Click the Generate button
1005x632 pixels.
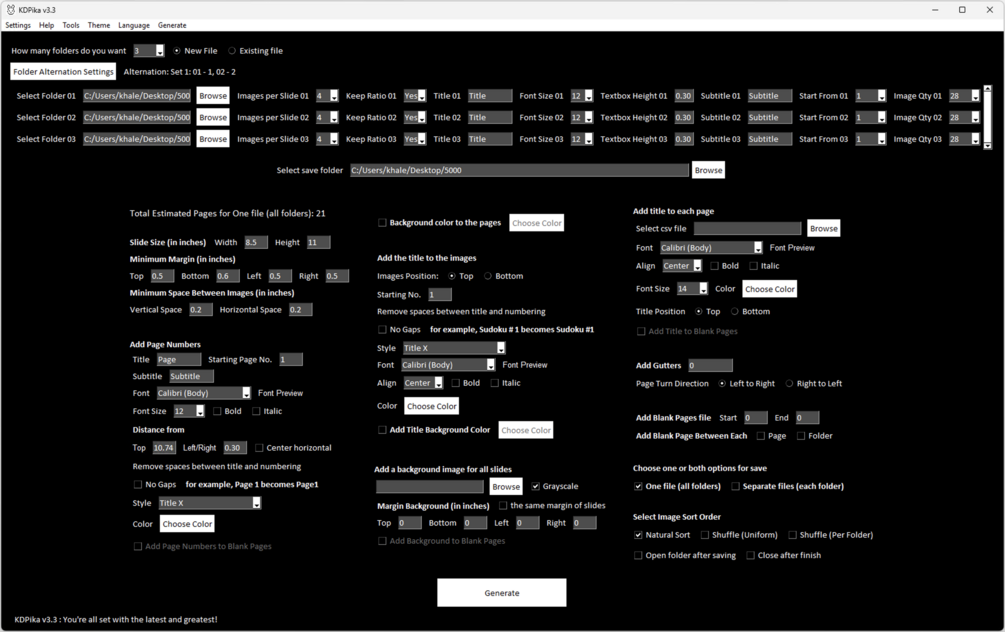coord(501,592)
